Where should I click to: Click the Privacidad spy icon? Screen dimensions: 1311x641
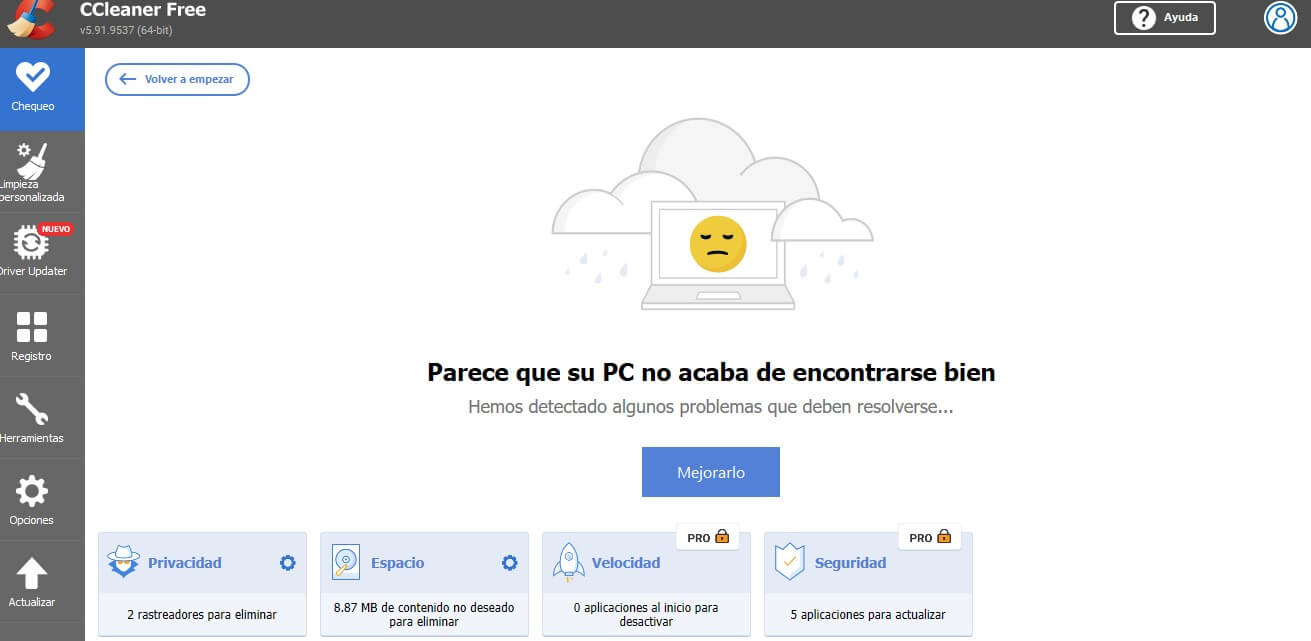tap(123, 562)
